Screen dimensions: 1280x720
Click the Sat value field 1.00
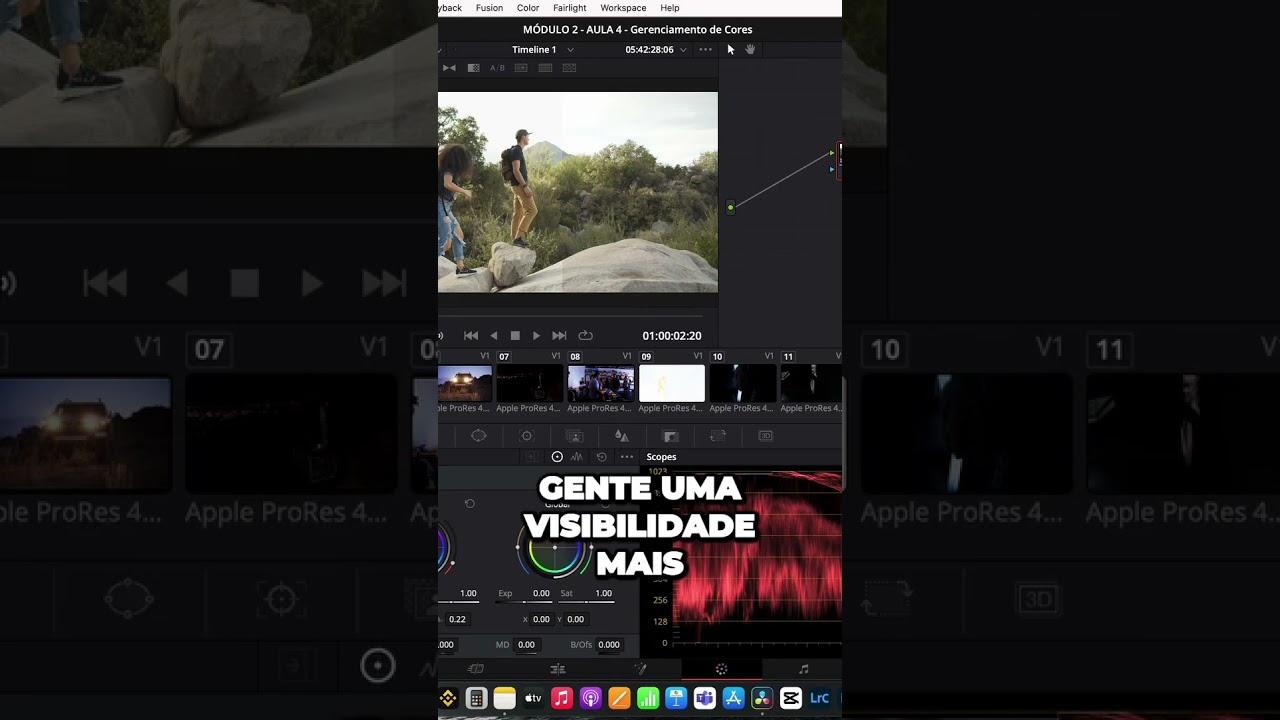click(603, 593)
